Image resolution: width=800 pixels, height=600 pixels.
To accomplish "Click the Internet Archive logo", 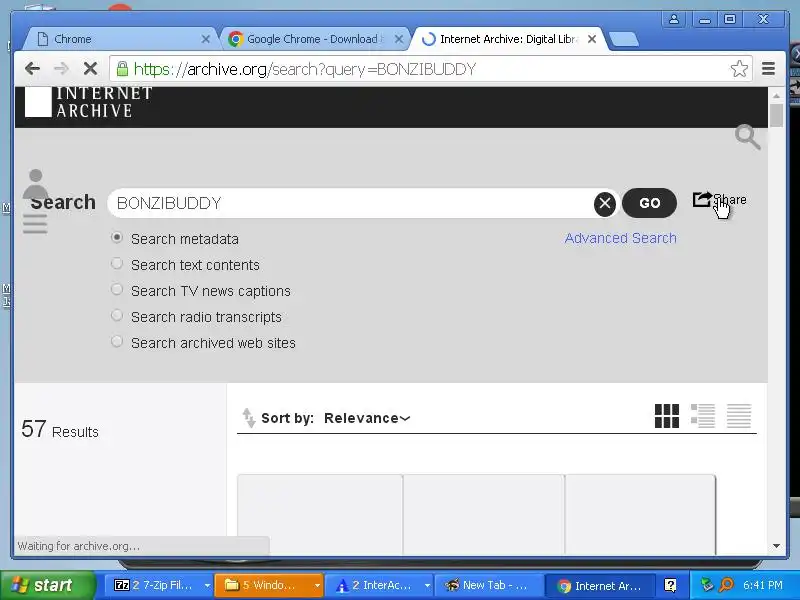I will 88,102.
